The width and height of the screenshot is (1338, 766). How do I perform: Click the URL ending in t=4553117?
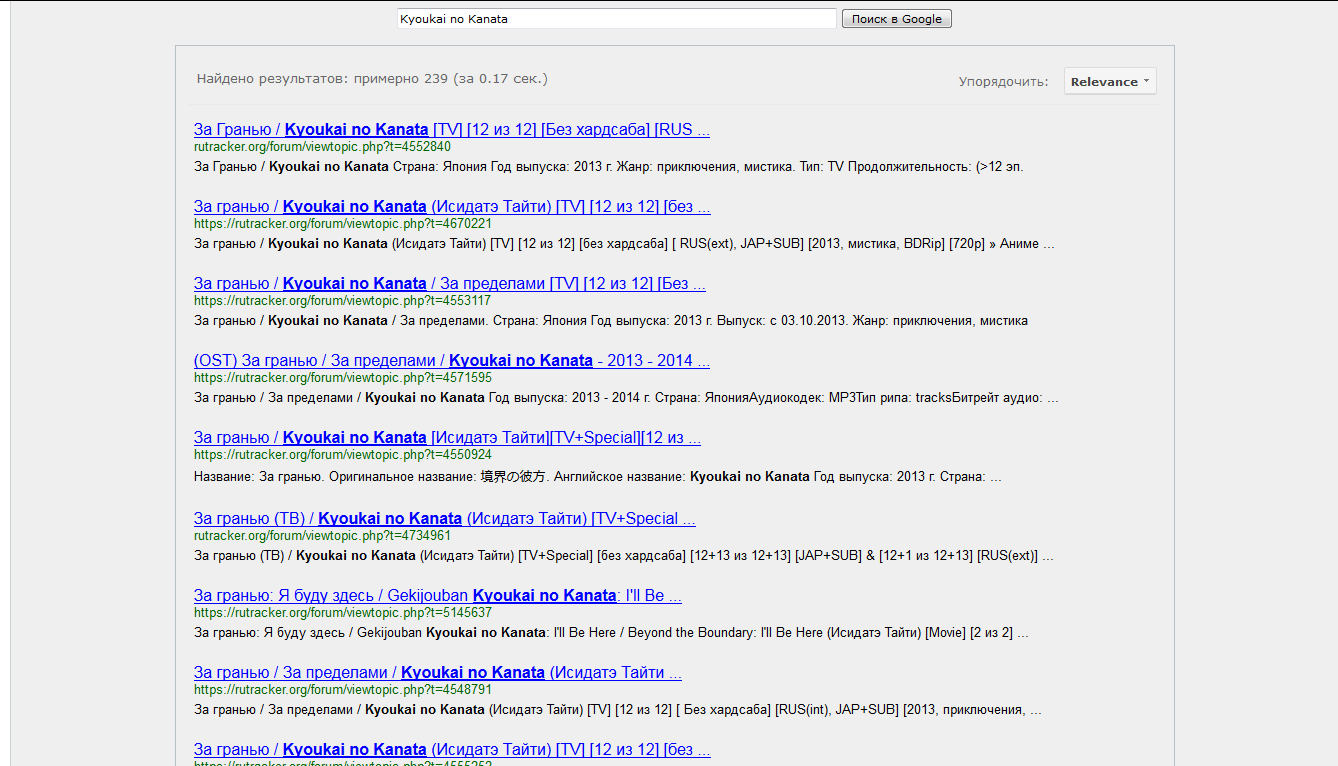click(343, 301)
